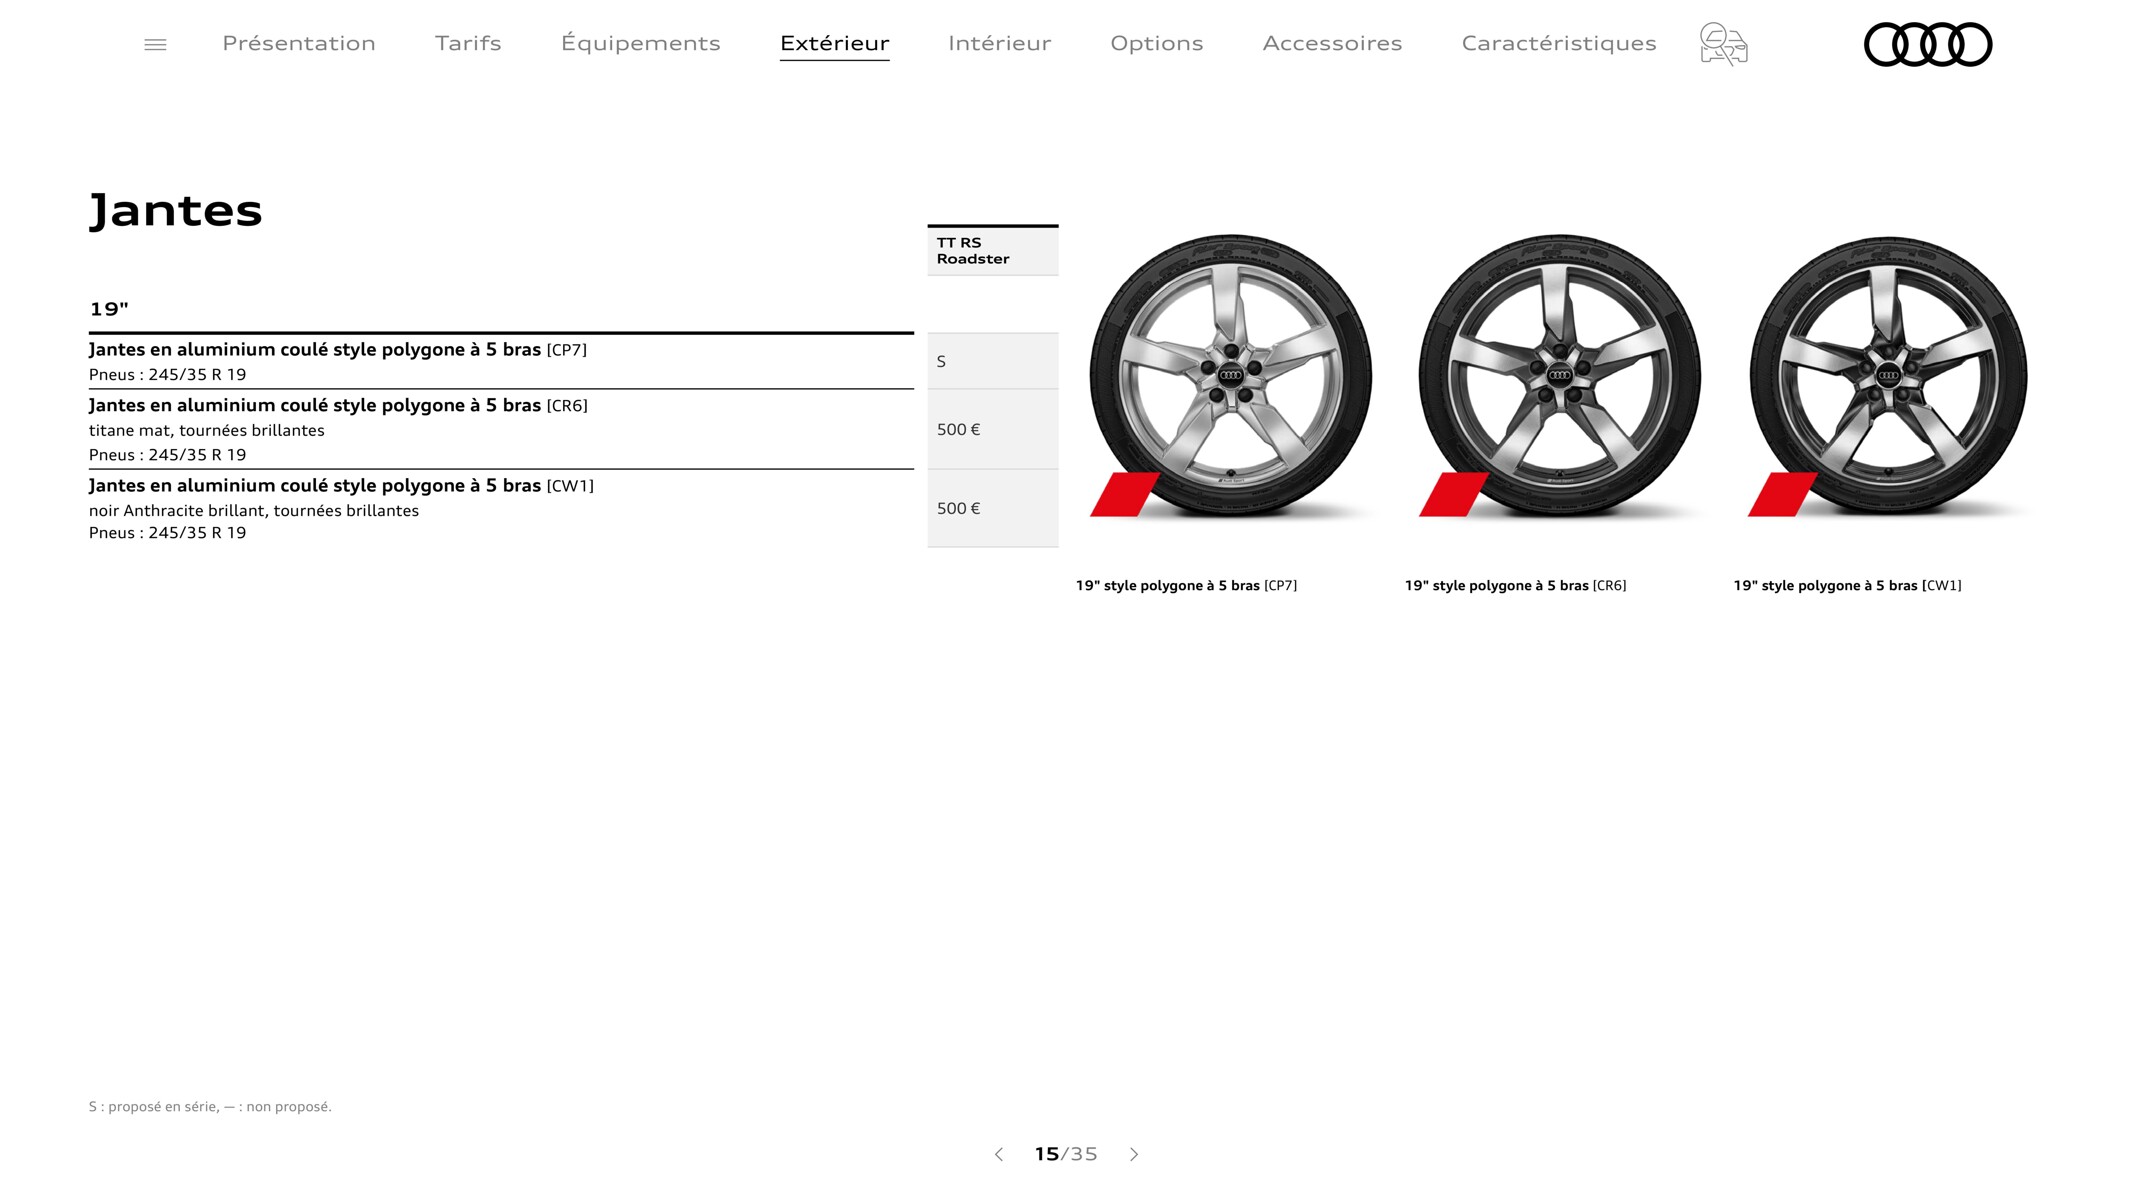The image size is (2133, 1200).
Task: Click the CR6 titanium wheel image
Action: click(1560, 376)
